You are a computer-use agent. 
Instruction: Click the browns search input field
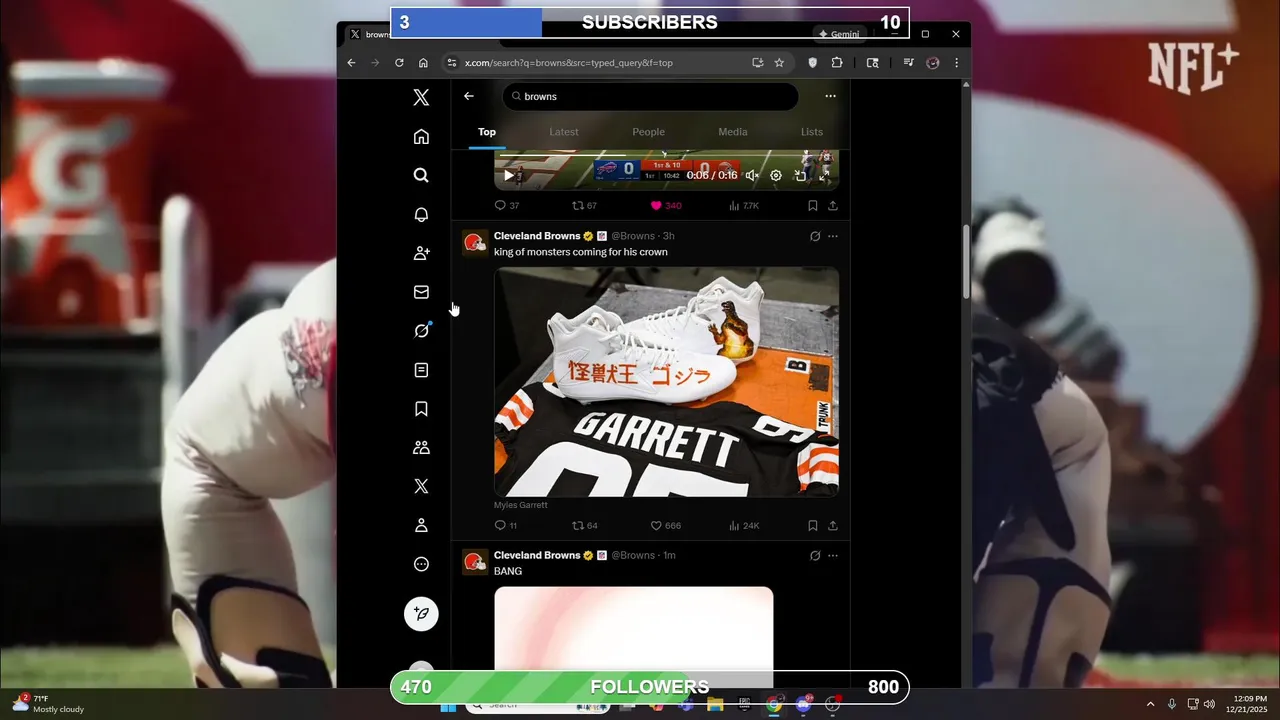651,96
